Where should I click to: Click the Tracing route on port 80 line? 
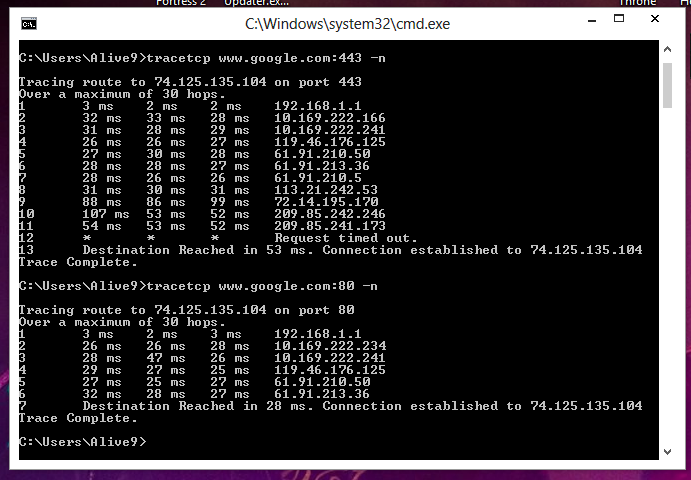186,310
